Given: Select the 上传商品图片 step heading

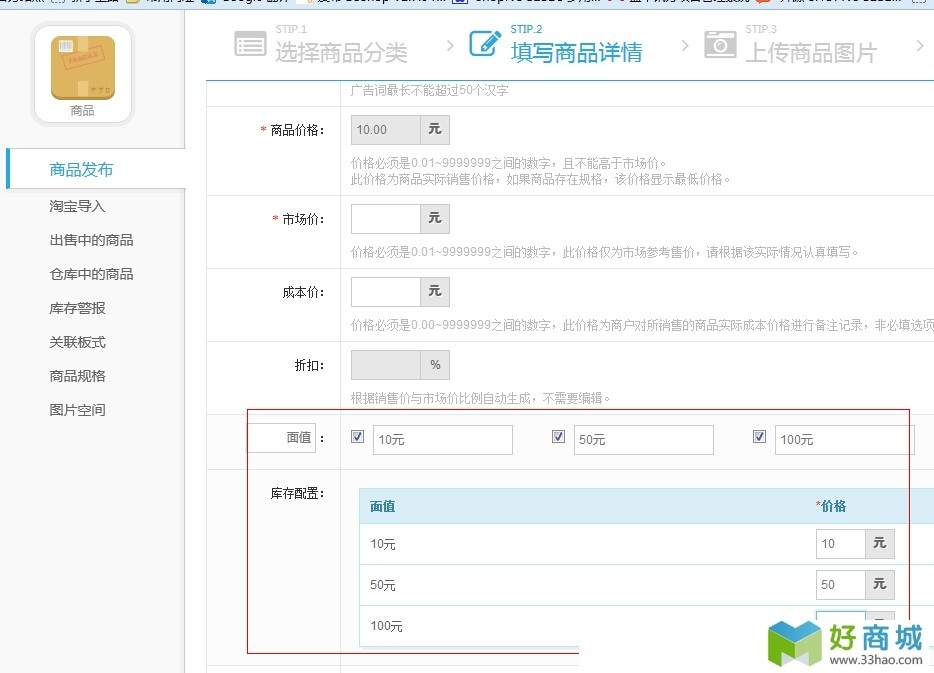Looking at the screenshot, I should click(x=811, y=53).
